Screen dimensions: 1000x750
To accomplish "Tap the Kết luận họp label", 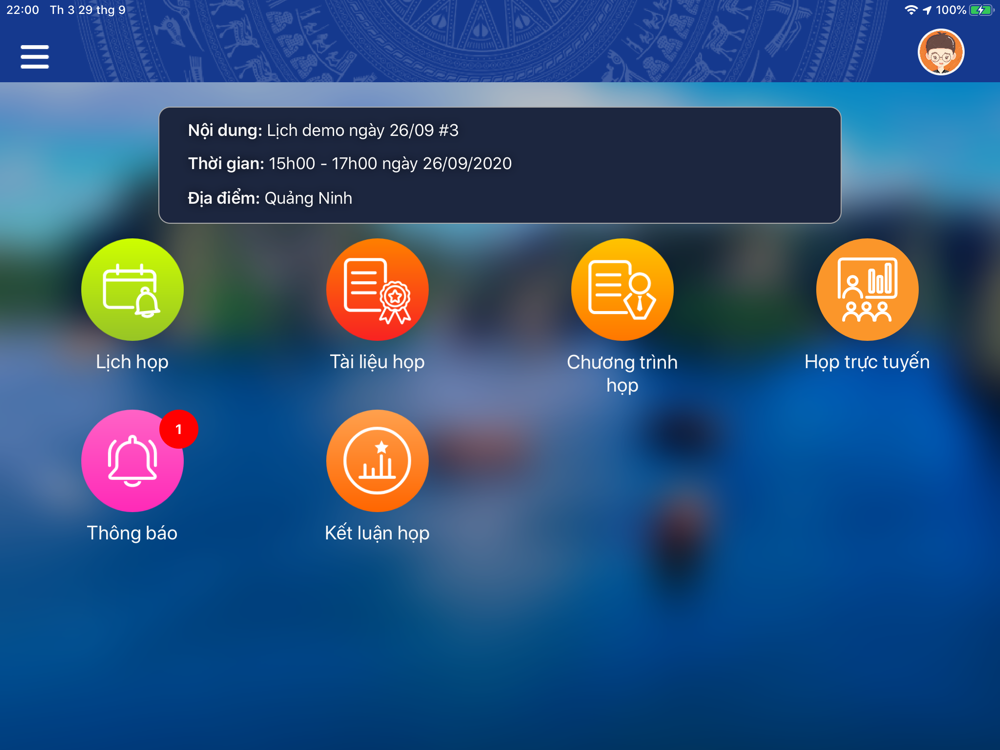I will click(377, 533).
